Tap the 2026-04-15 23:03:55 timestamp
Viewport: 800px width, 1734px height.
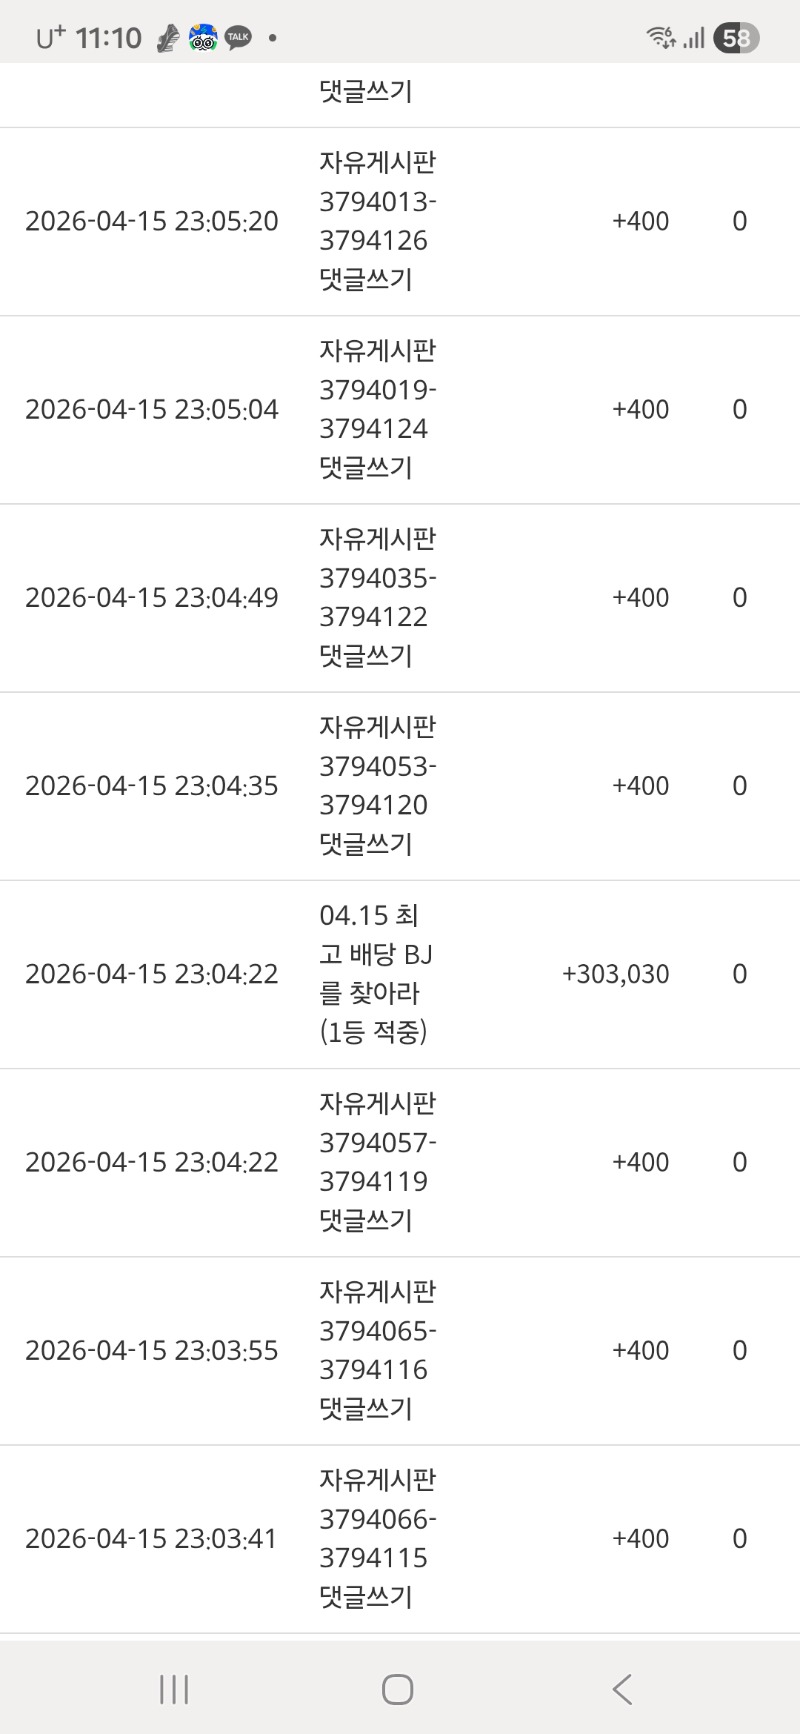click(152, 1350)
